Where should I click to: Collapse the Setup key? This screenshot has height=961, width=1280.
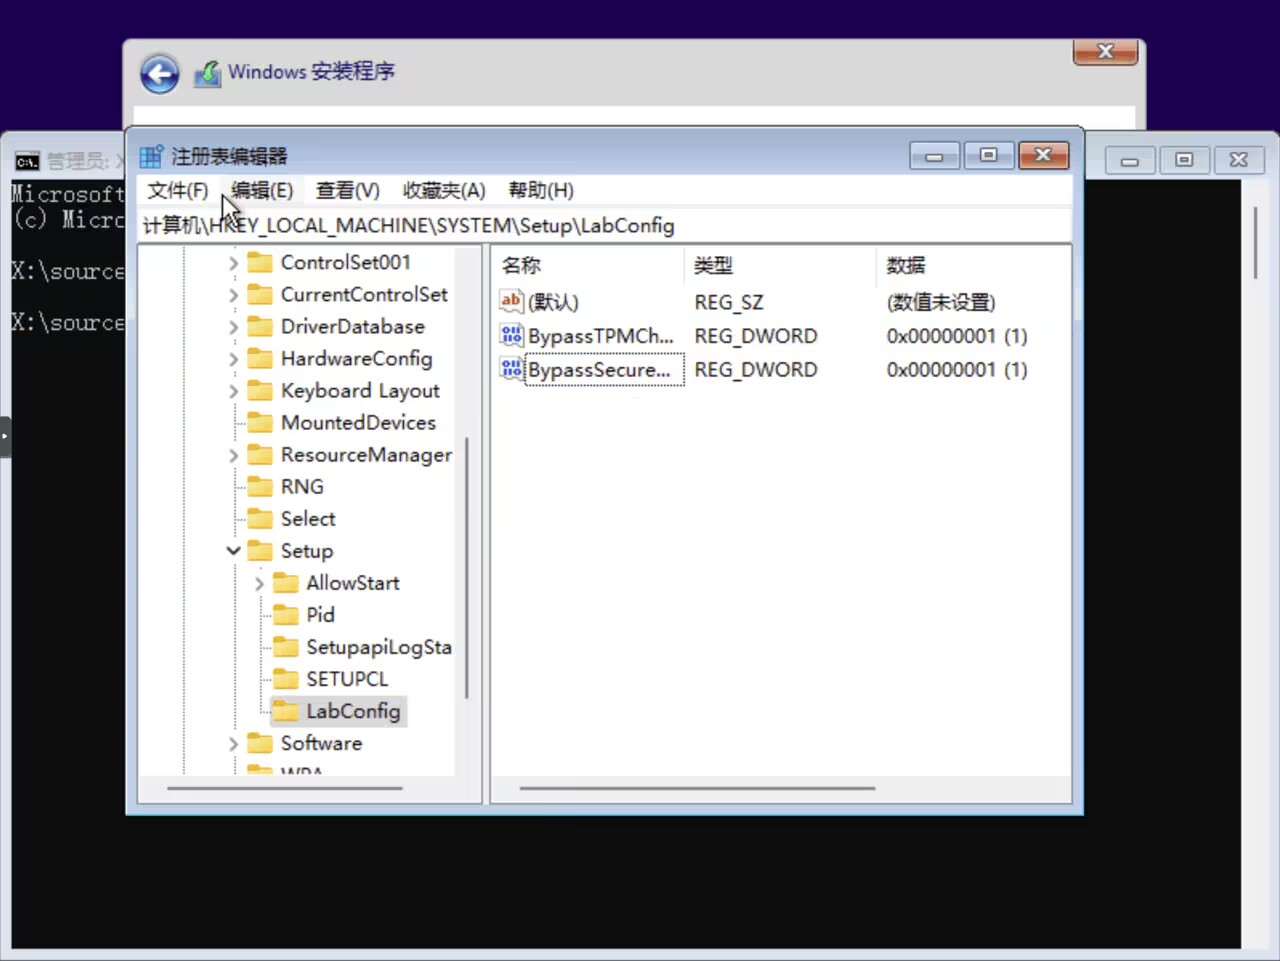point(233,551)
